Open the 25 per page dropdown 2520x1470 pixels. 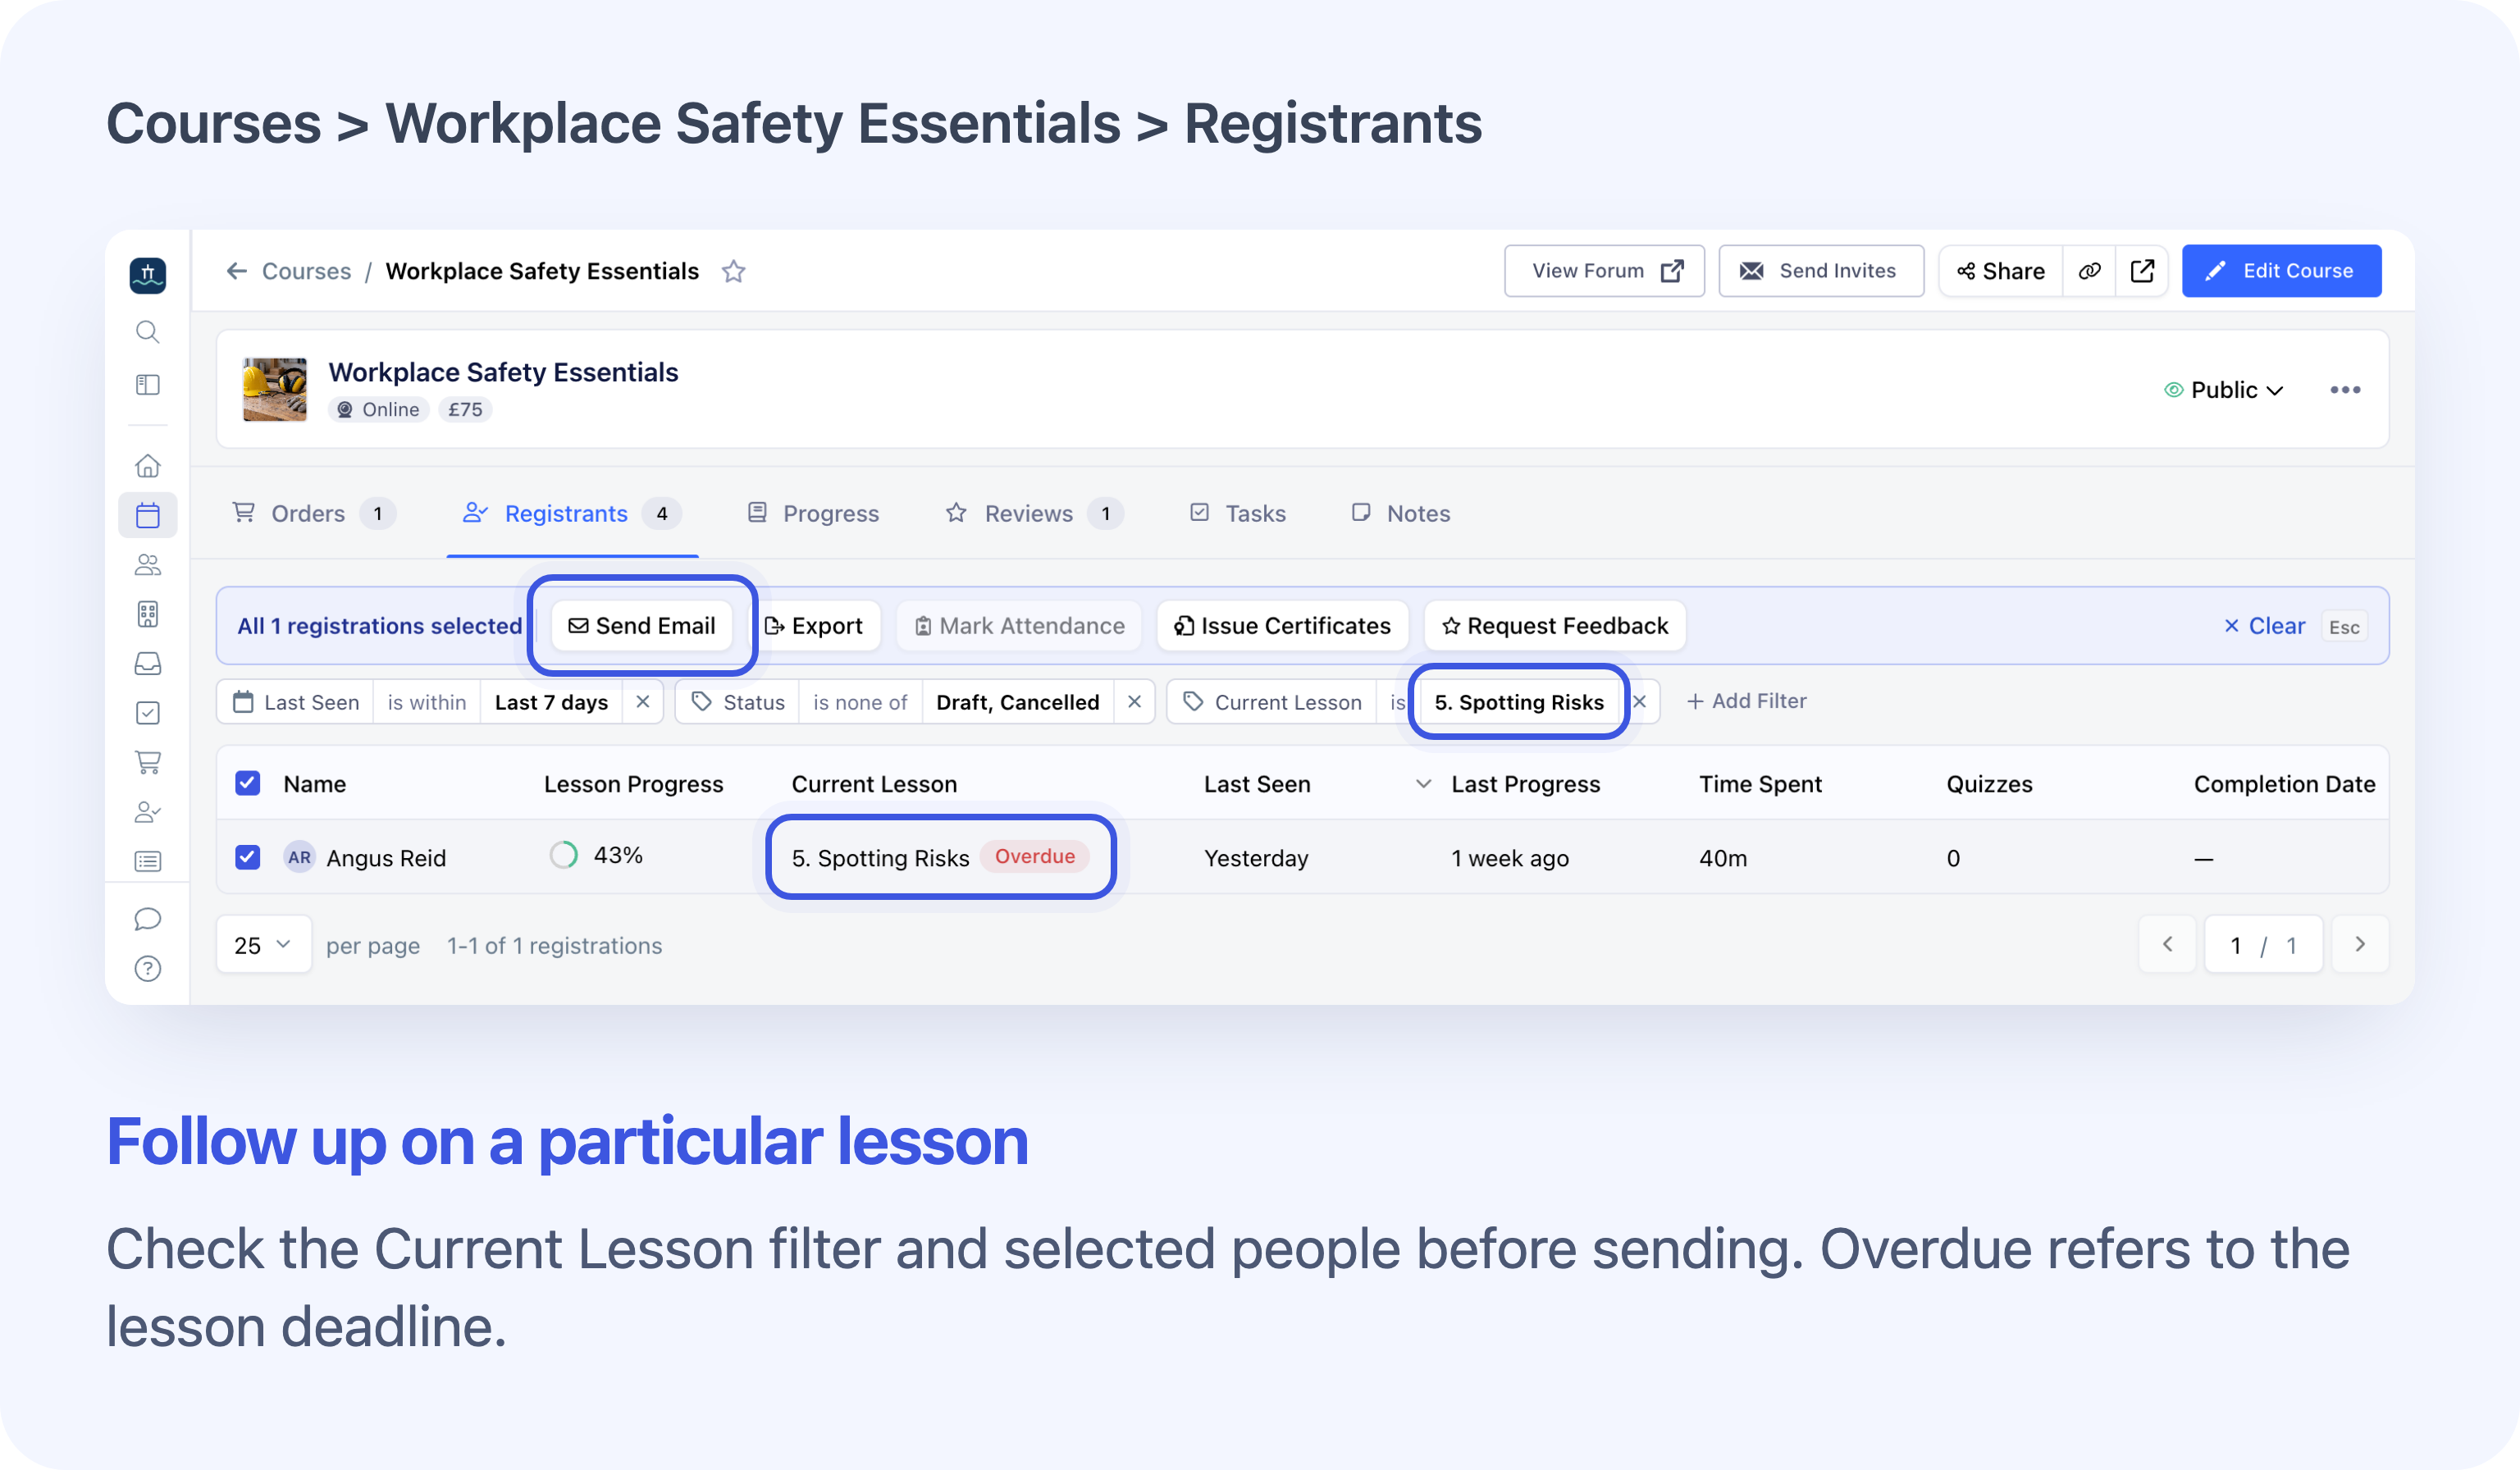point(263,945)
